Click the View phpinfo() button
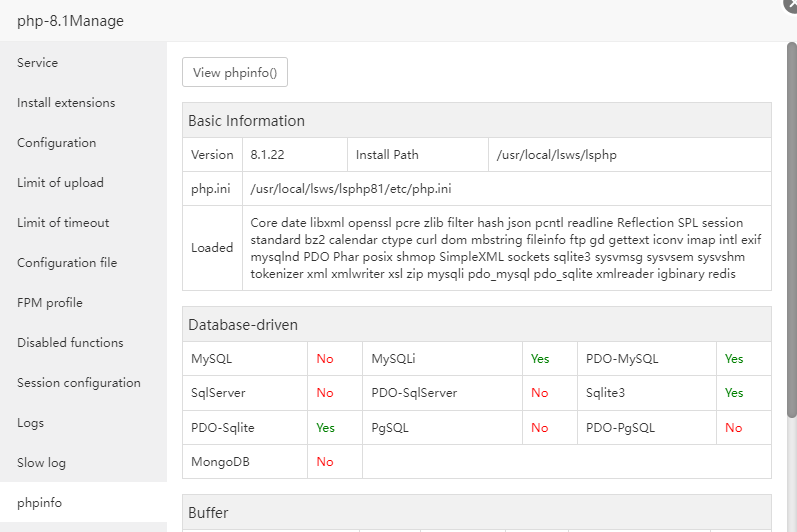Image resolution: width=797 pixels, height=532 pixels. [235, 72]
